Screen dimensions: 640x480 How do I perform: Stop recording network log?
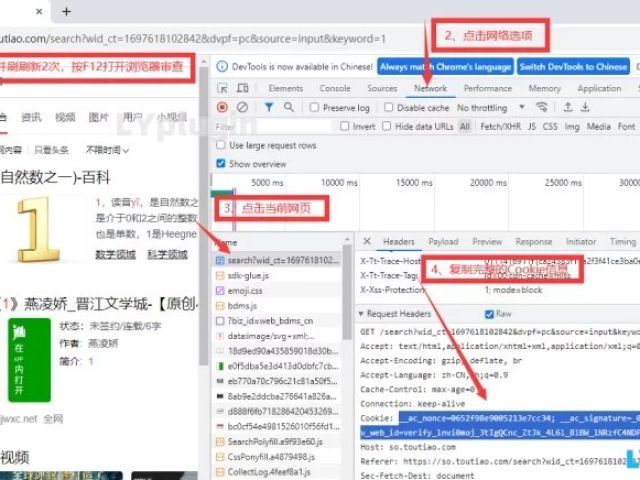(x=222, y=107)
